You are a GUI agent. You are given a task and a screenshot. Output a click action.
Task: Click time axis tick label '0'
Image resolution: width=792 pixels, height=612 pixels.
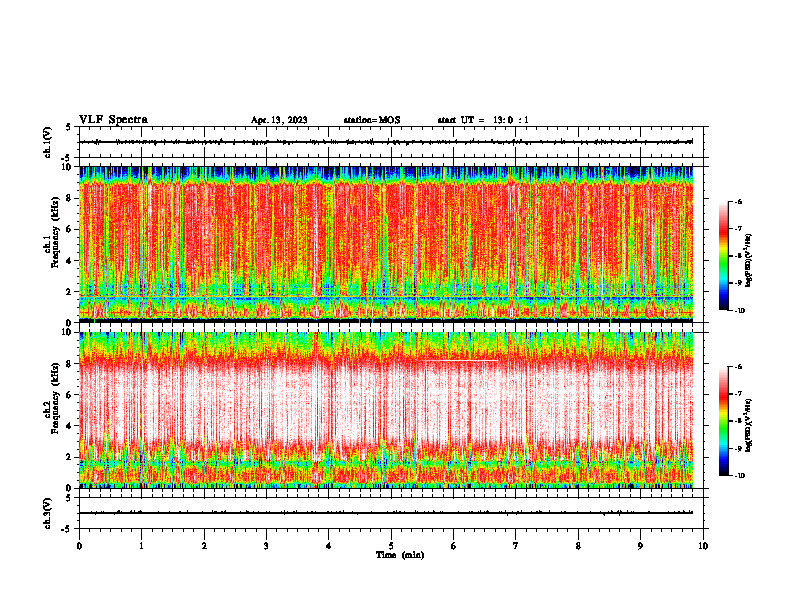click(79, 546)
